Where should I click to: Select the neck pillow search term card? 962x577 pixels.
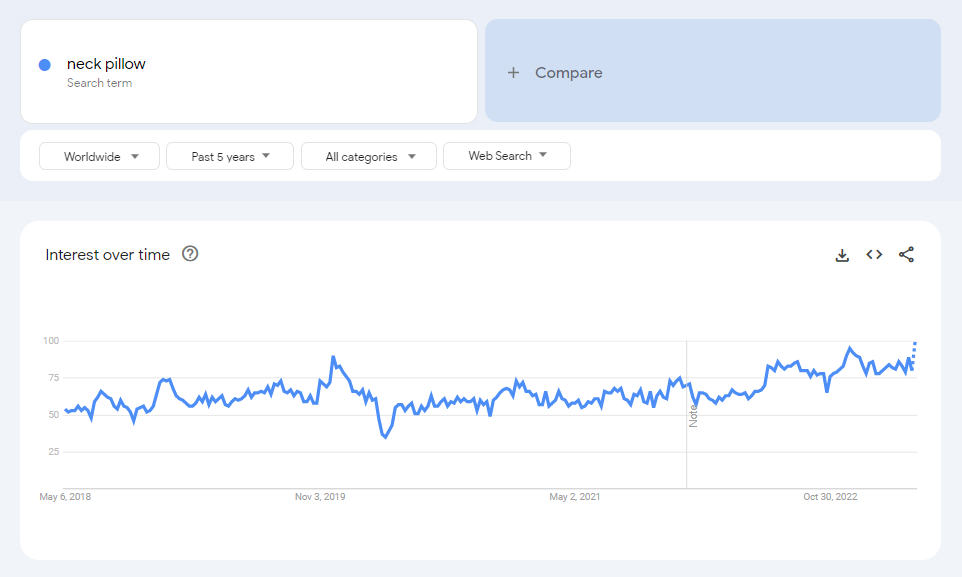[248, 71]
